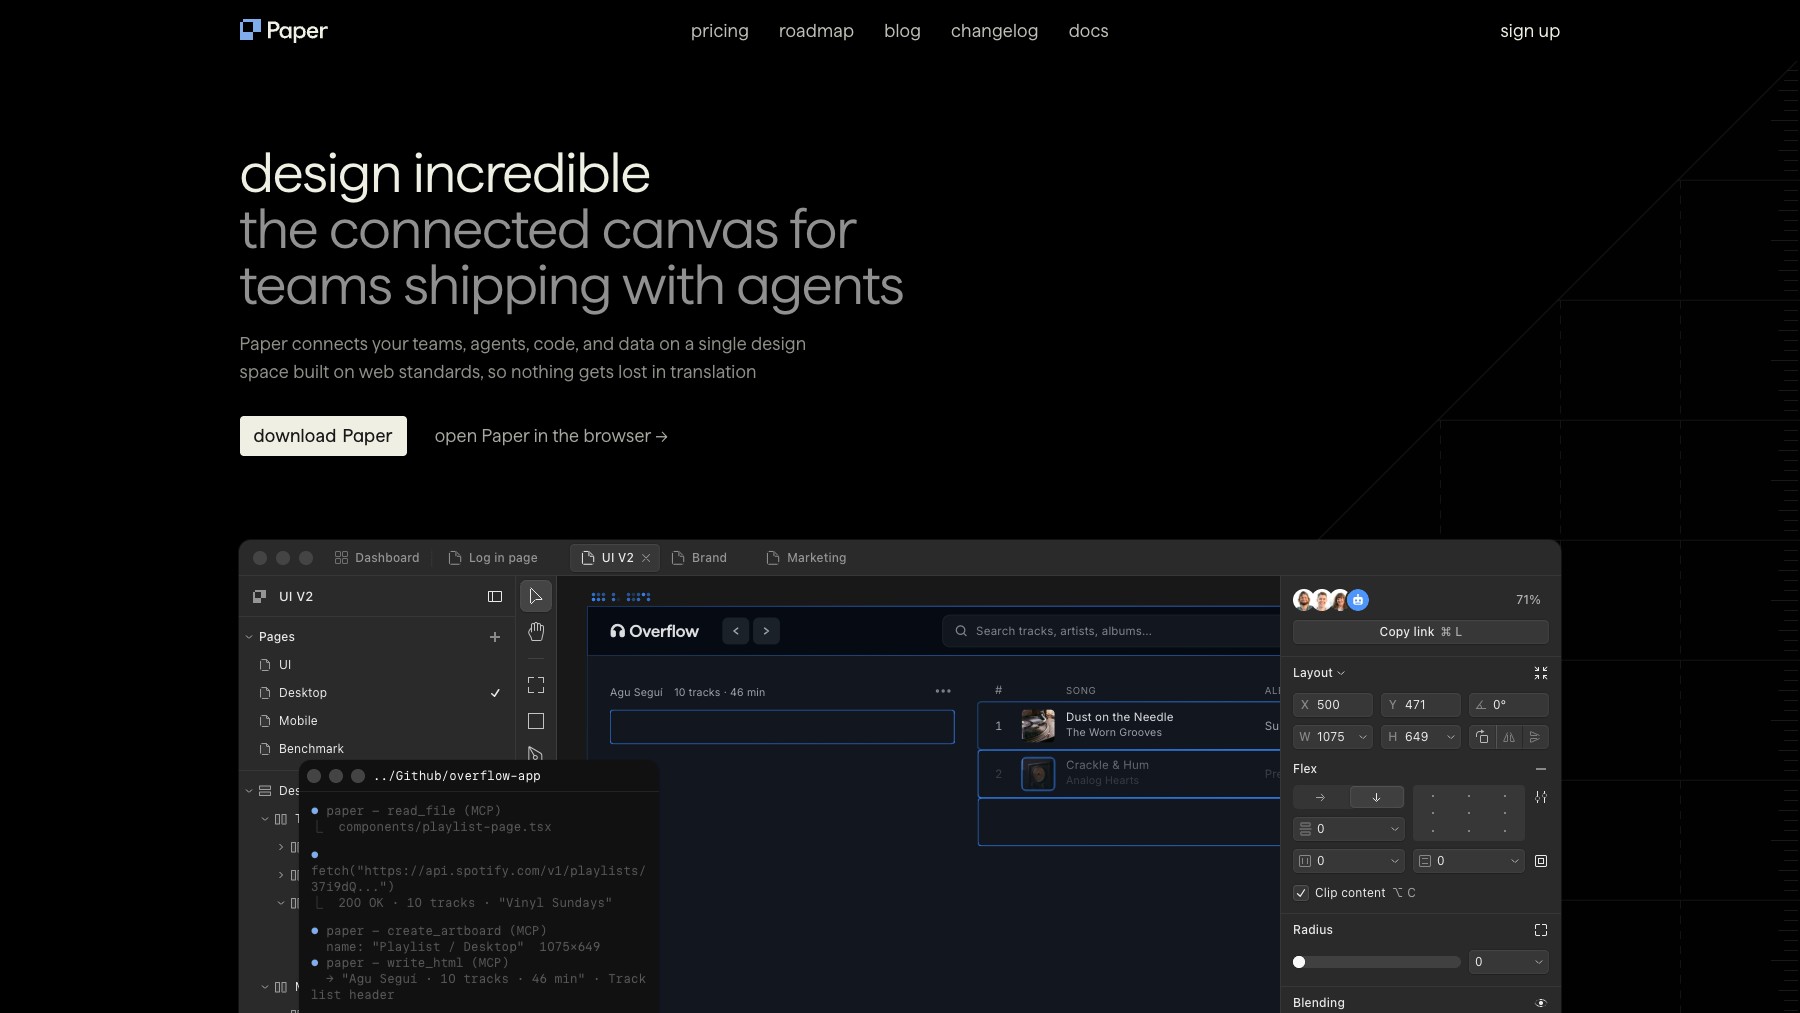Click the sign up link
This screenshot has width=1800, height=1013.
[1530, 31]
